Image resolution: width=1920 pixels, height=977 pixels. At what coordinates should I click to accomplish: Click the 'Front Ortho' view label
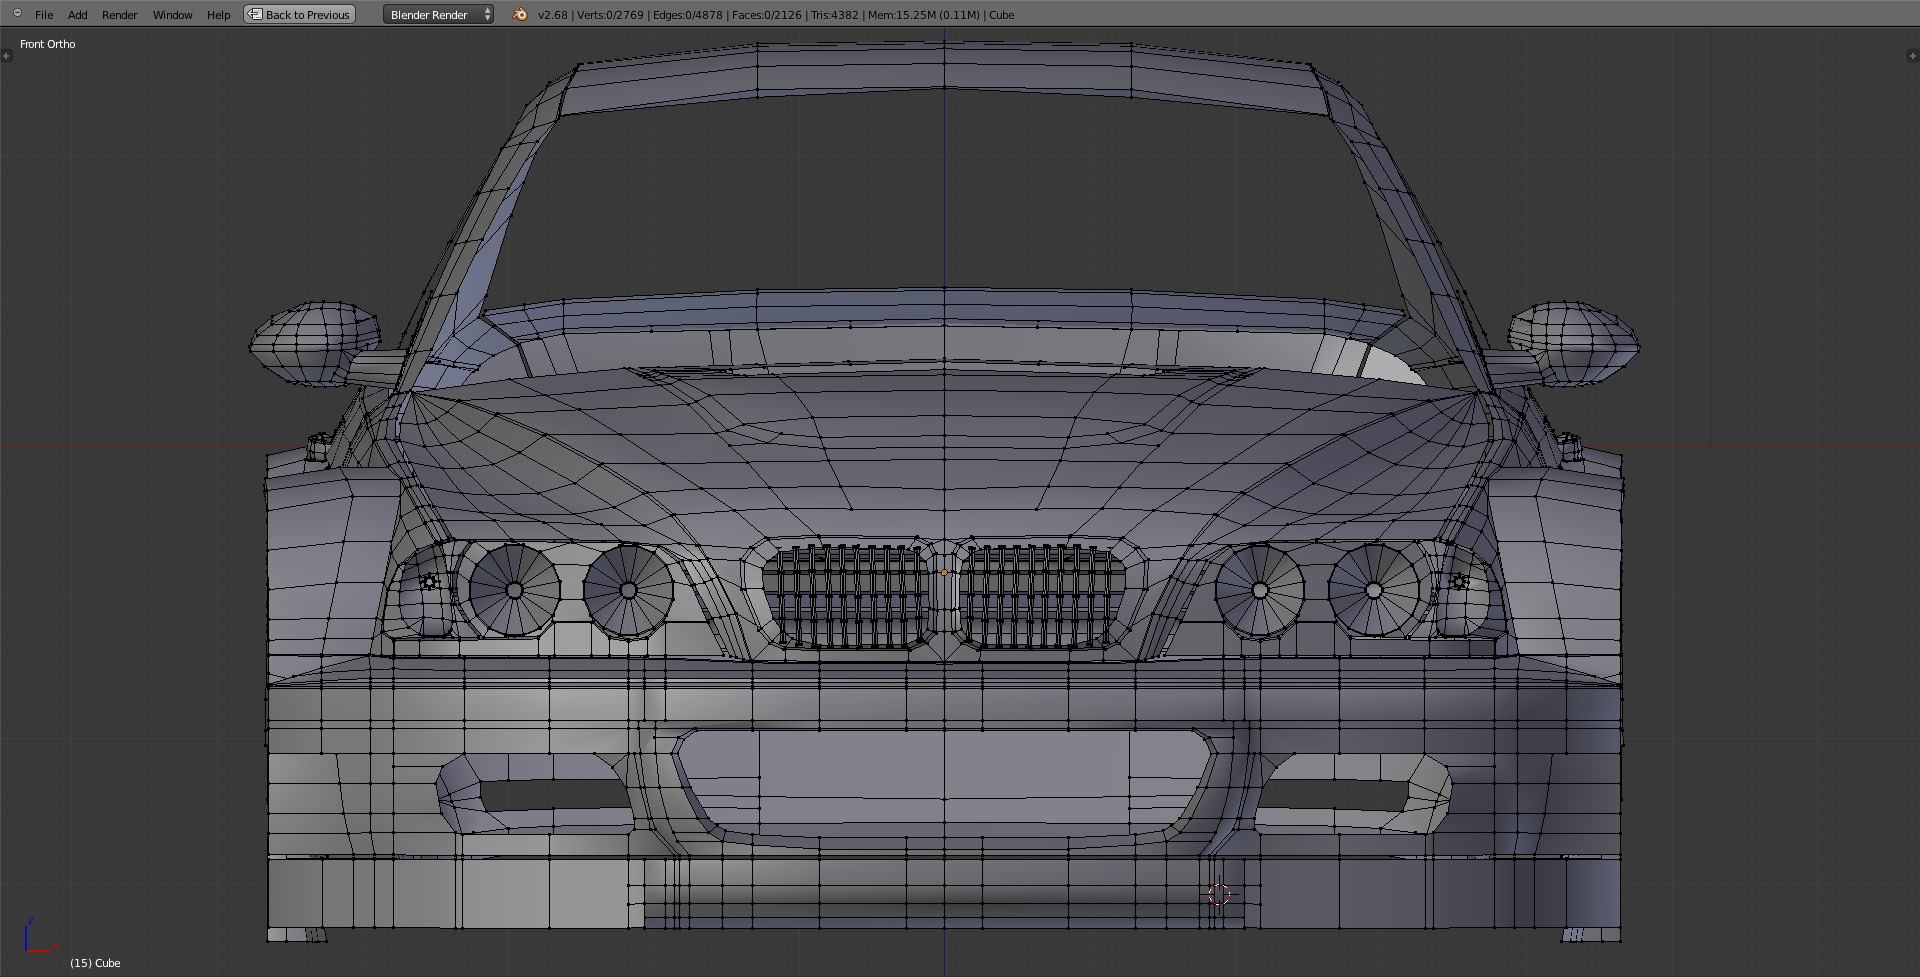[x=47, y=44]
